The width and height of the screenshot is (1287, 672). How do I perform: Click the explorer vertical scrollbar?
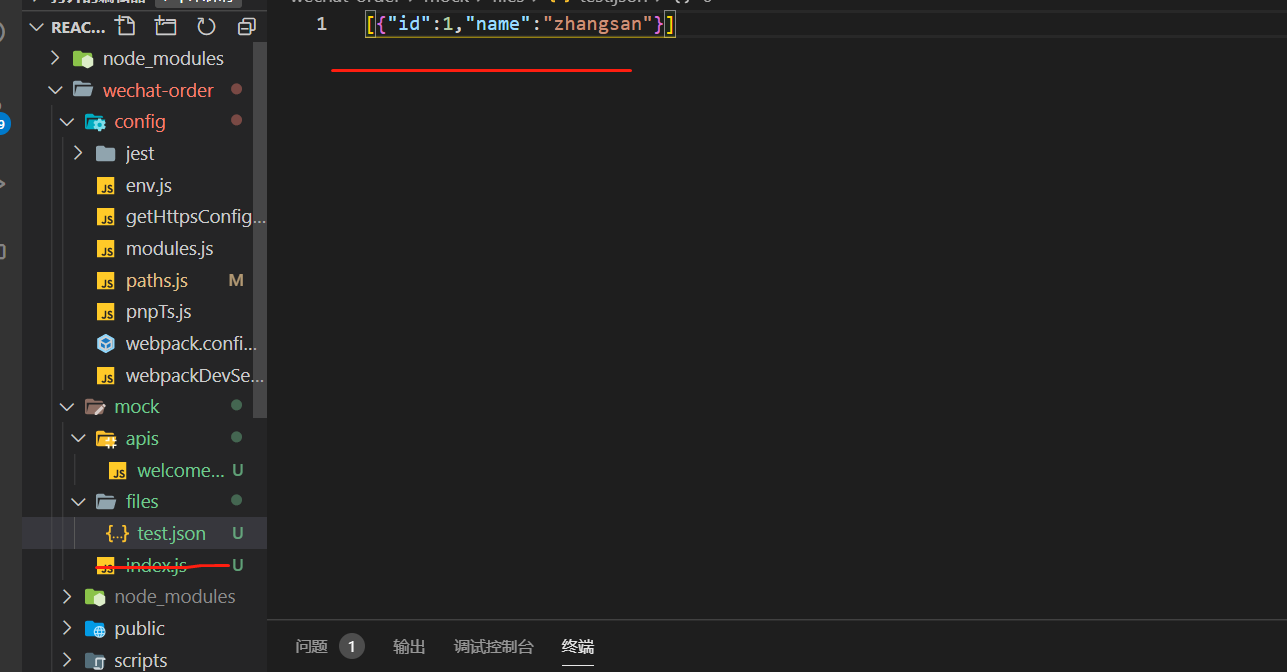click(x=260, y=230)
